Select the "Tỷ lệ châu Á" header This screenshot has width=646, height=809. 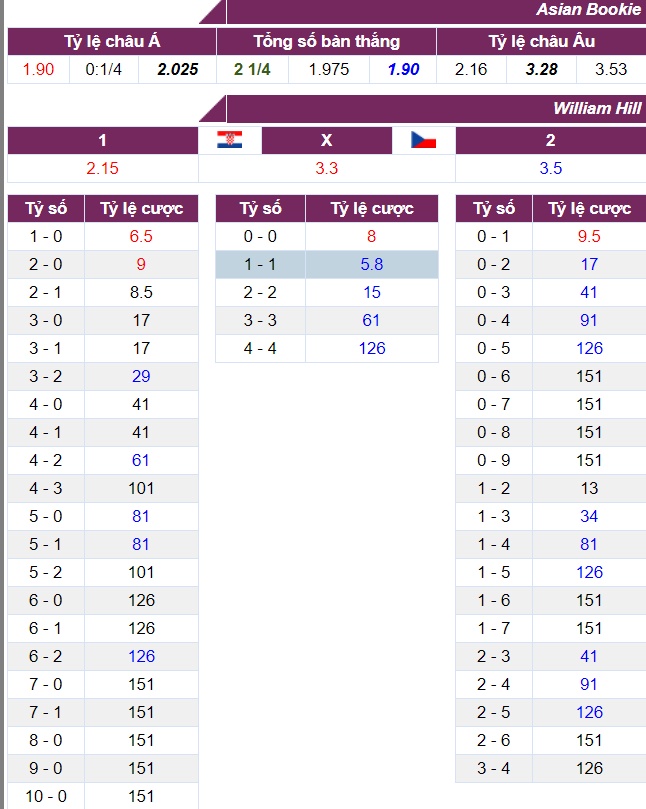[x=112, y=41]
